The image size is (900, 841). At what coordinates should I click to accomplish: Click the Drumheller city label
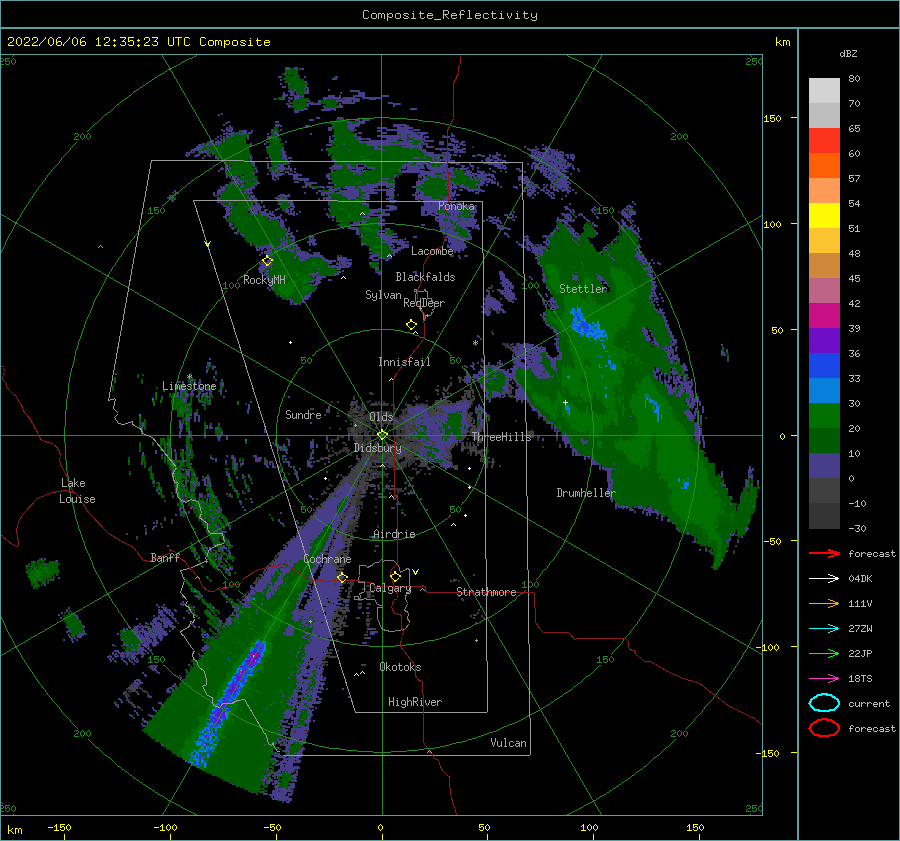click(x=586, y=493)
